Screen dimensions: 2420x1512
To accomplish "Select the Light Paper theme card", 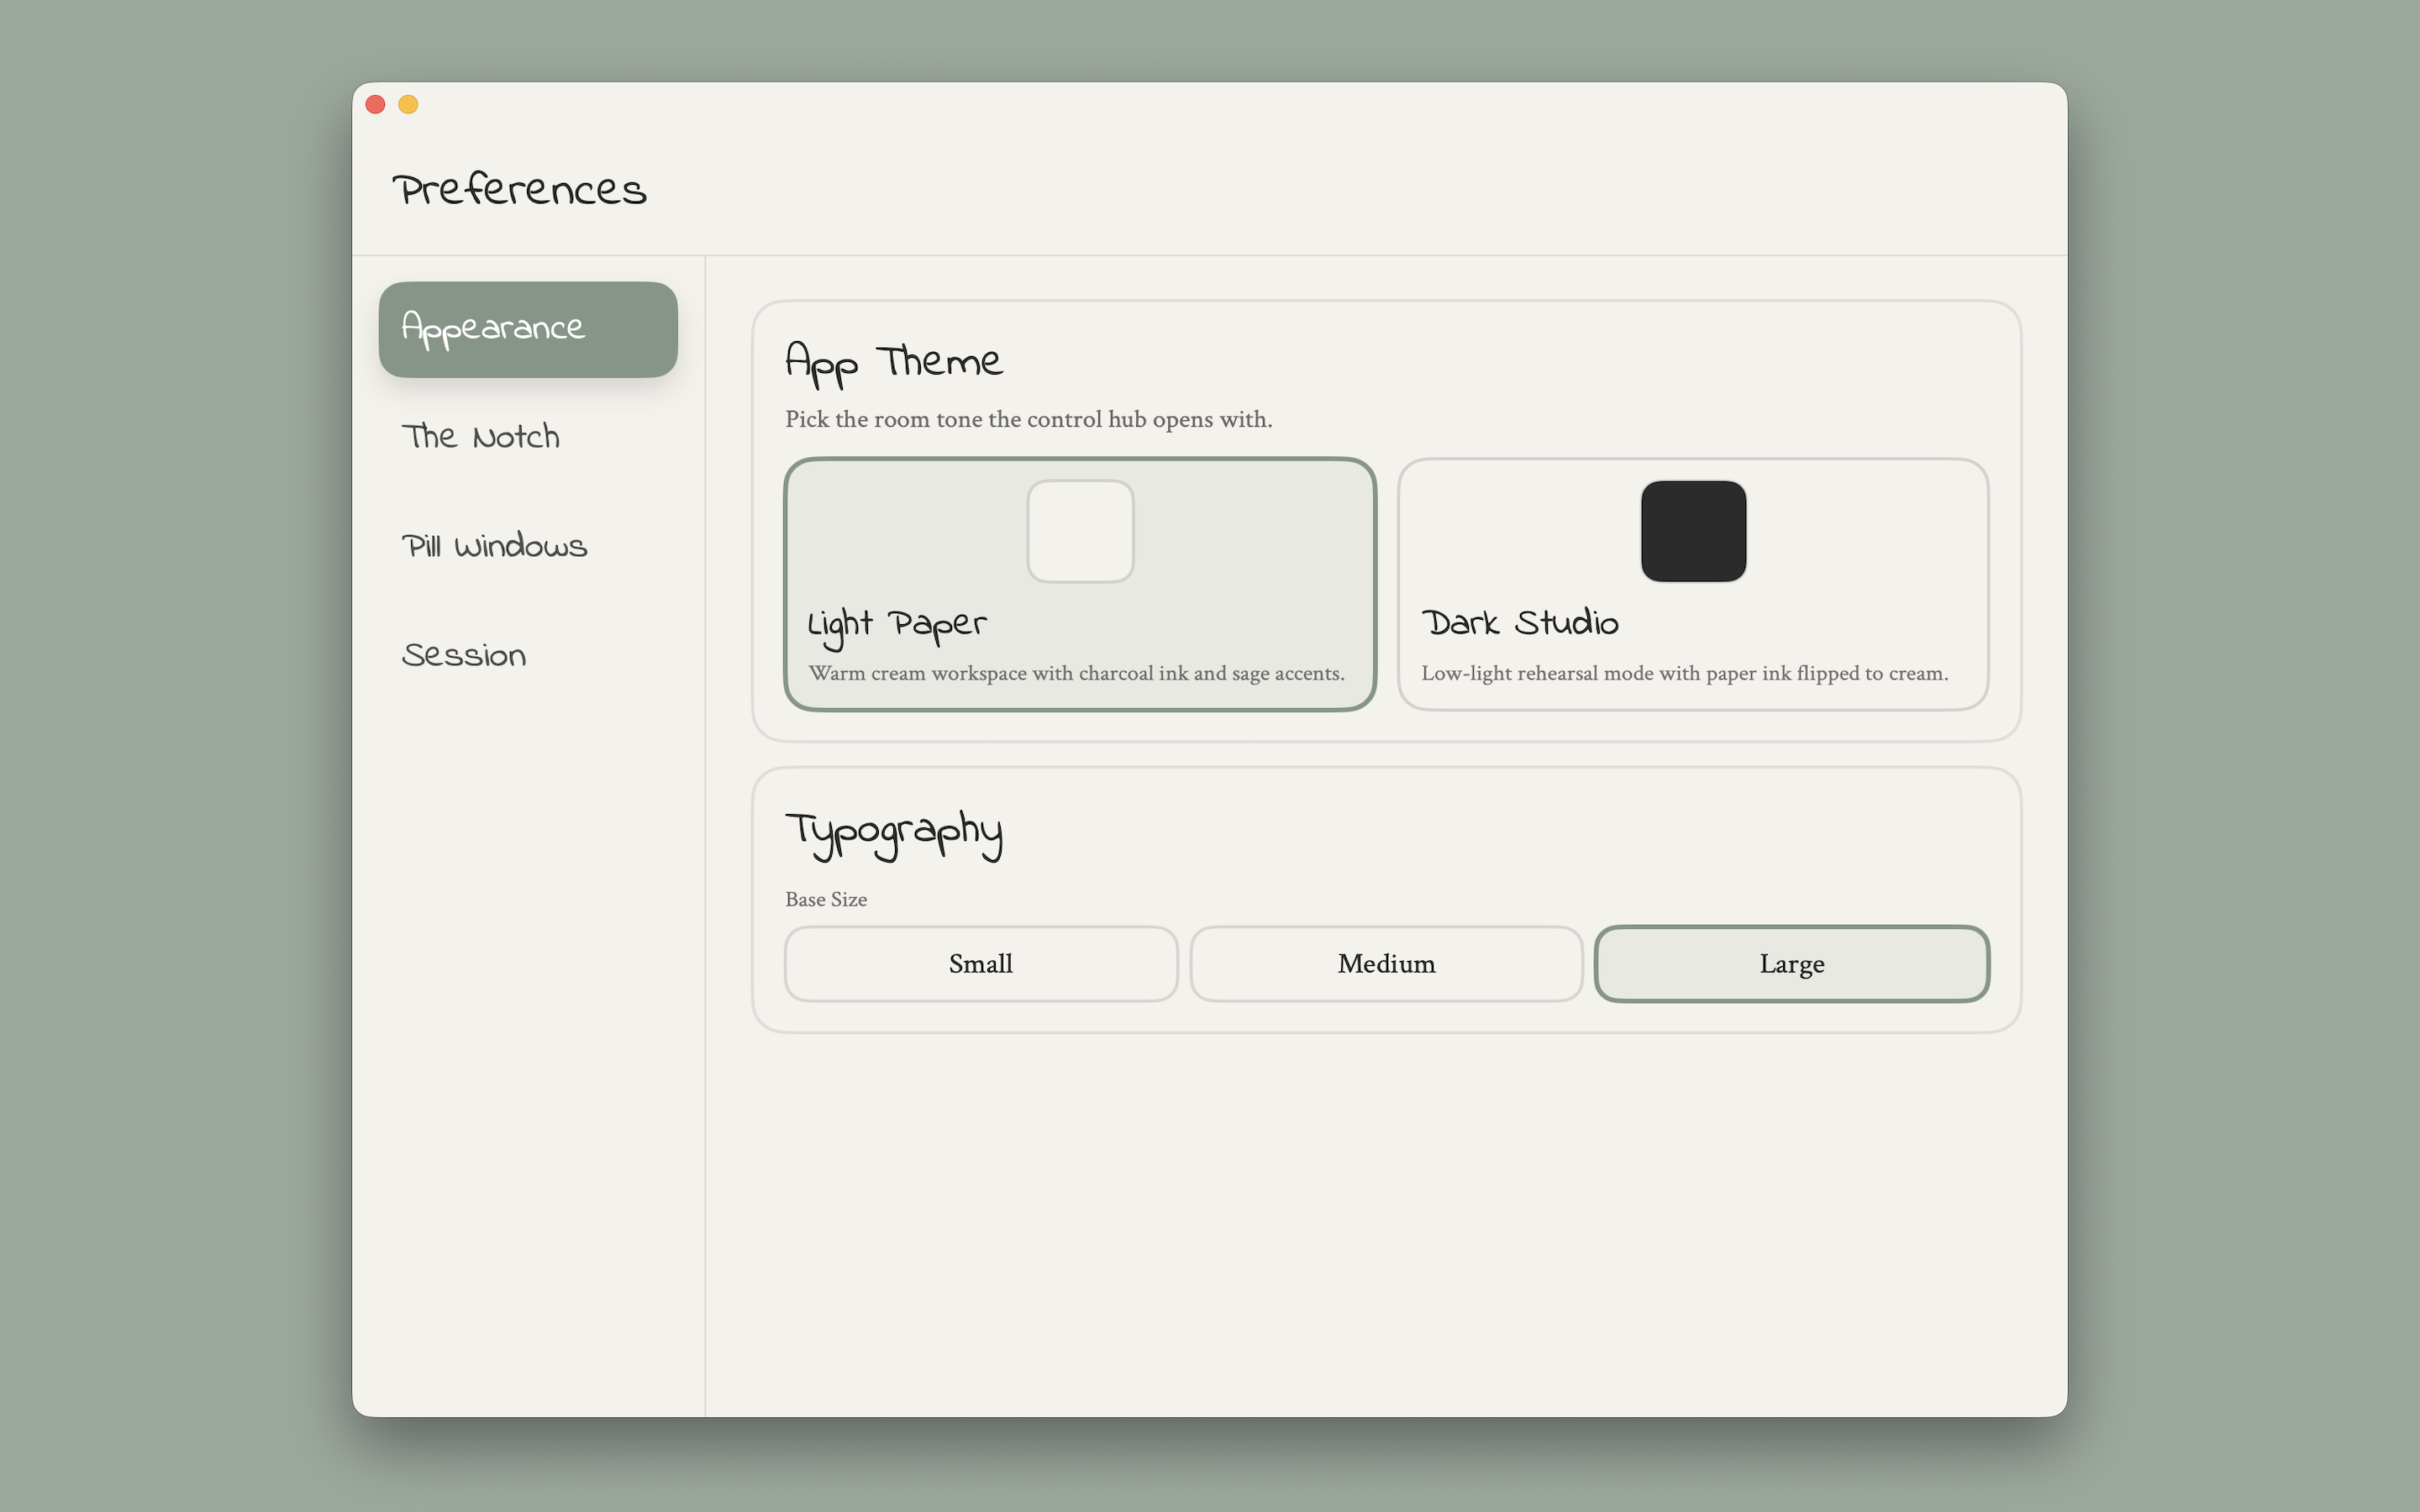I will pyautogui.click(x=1080, y=585).
